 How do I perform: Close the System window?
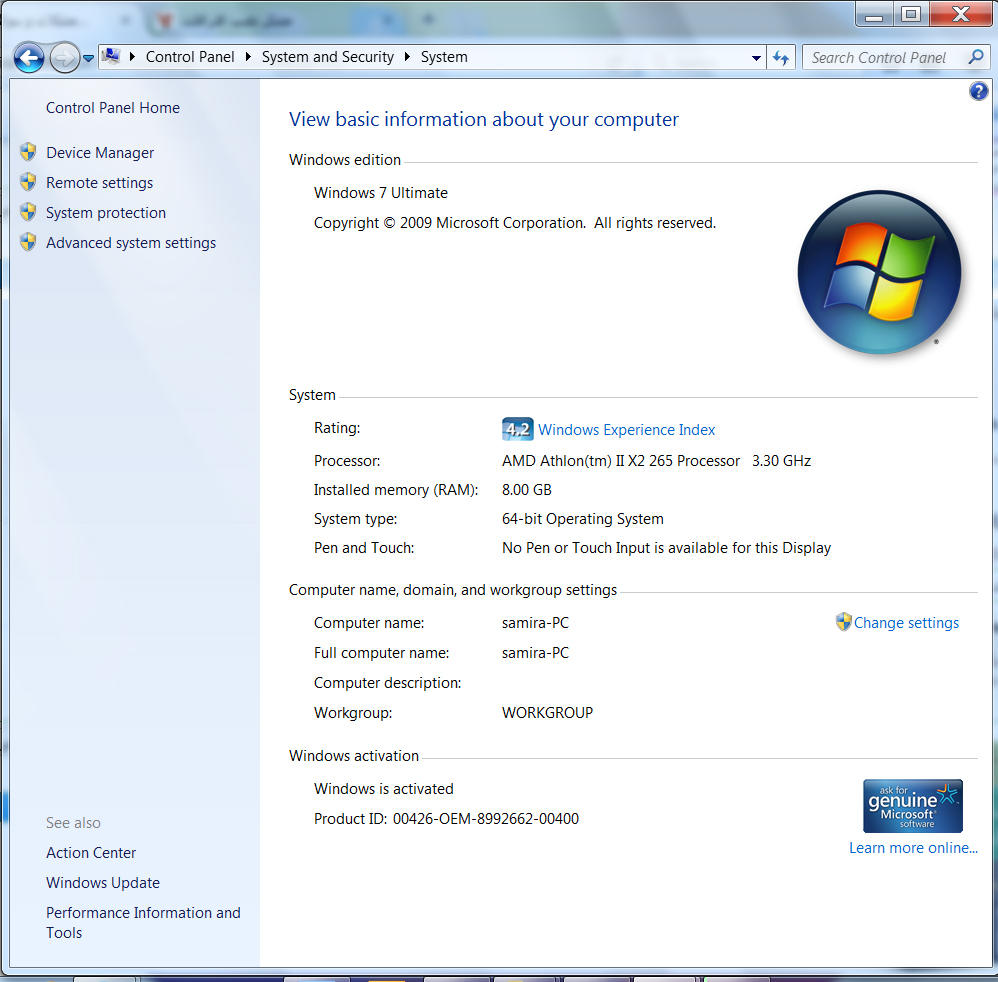(960, 14)
